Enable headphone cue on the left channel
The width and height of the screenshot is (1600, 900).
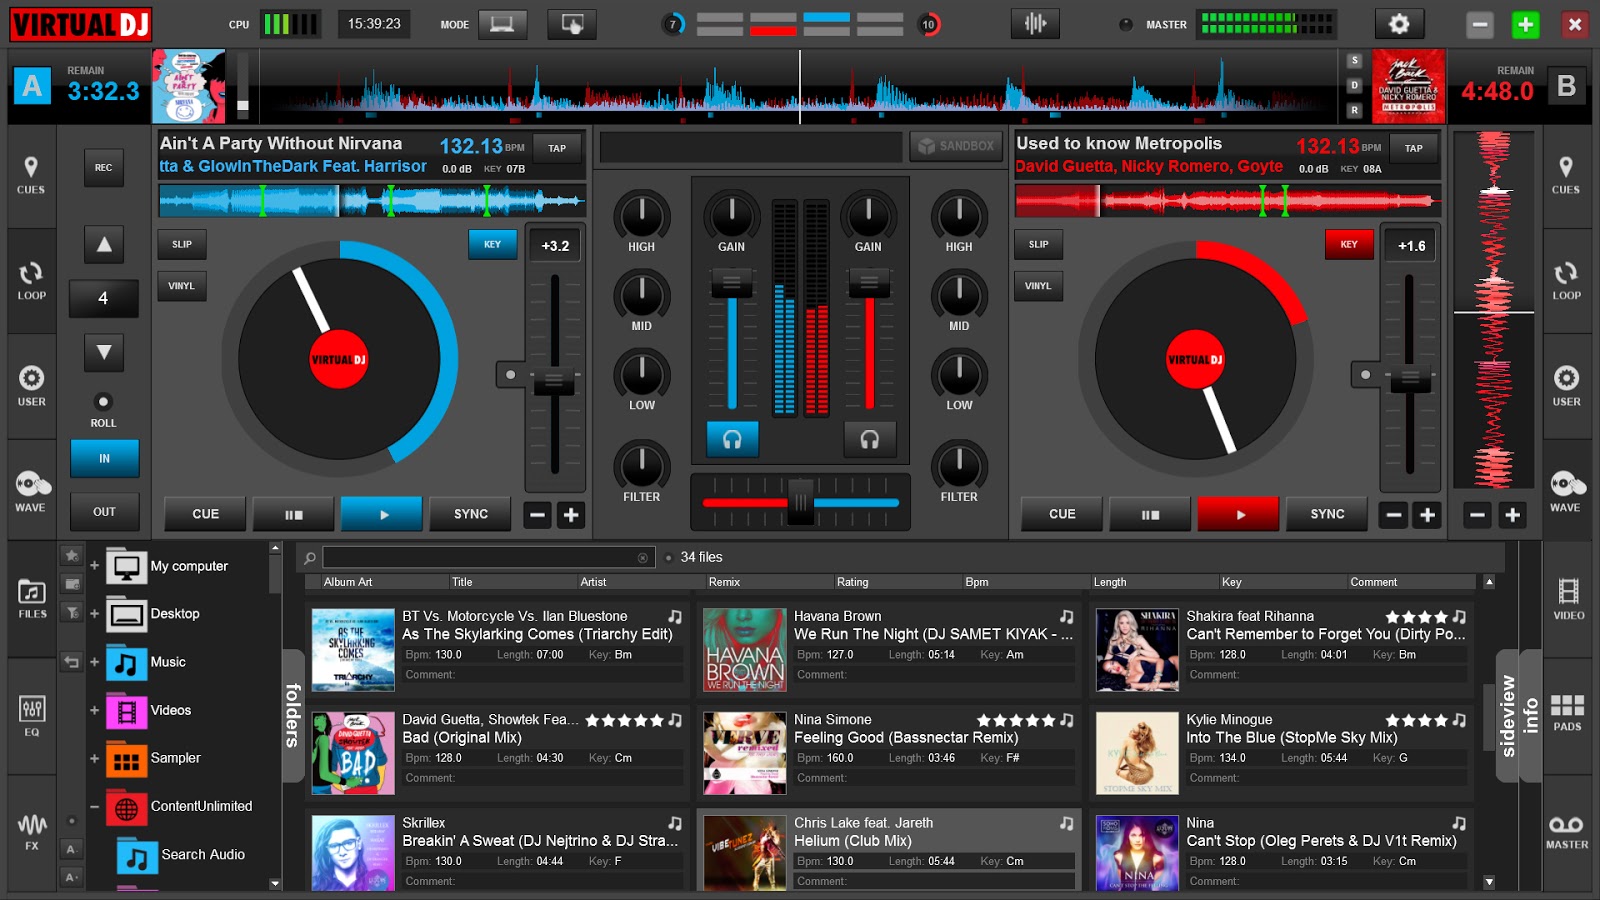[731, 438]
